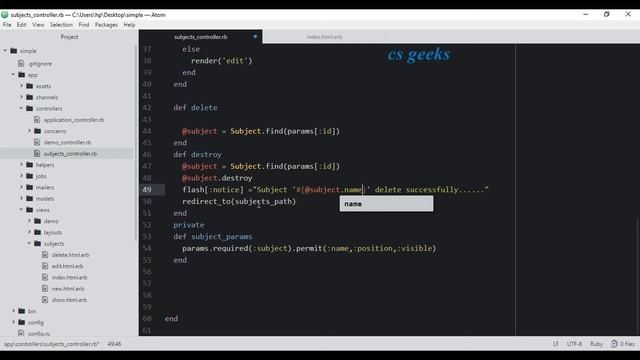Expand the channels folder chevron

point(22,97)
